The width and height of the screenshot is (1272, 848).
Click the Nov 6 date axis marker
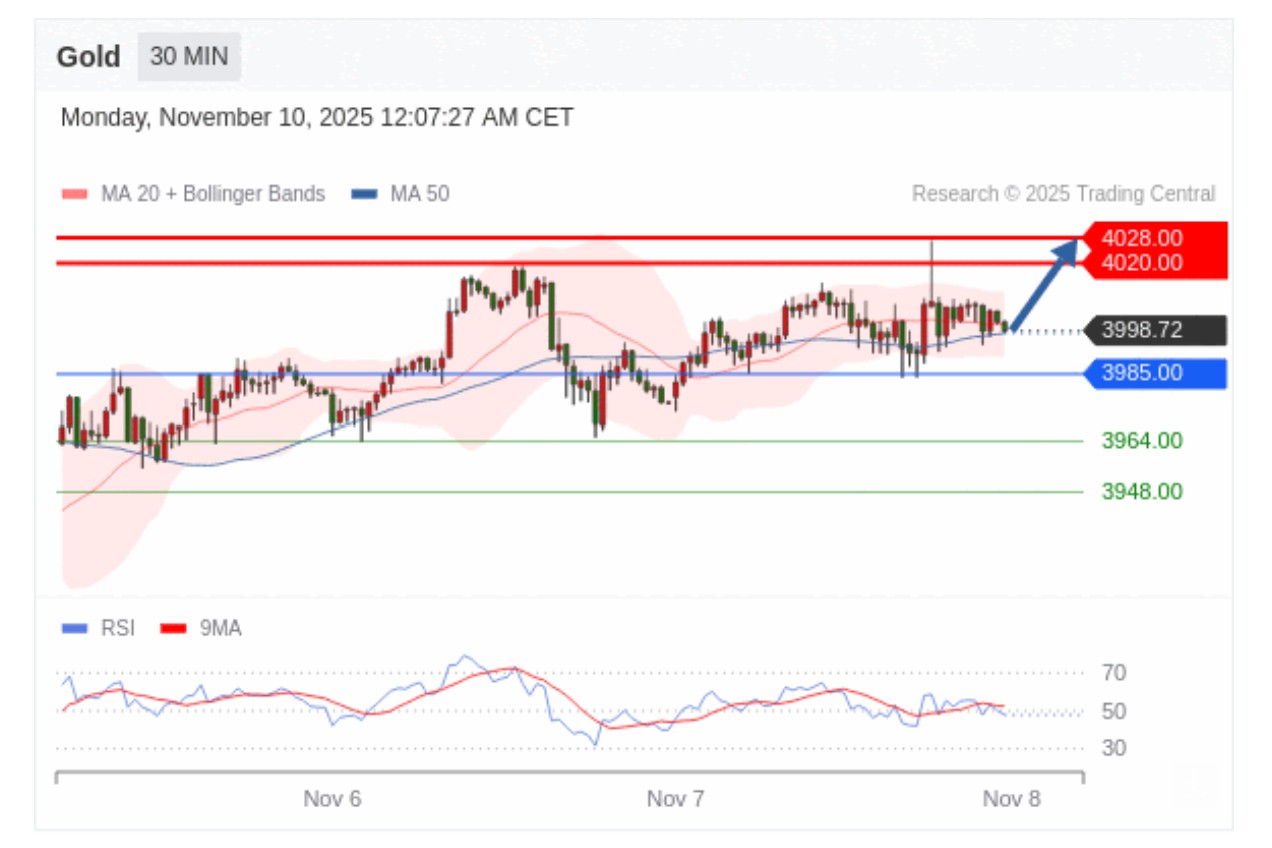[x=332, y=799]
